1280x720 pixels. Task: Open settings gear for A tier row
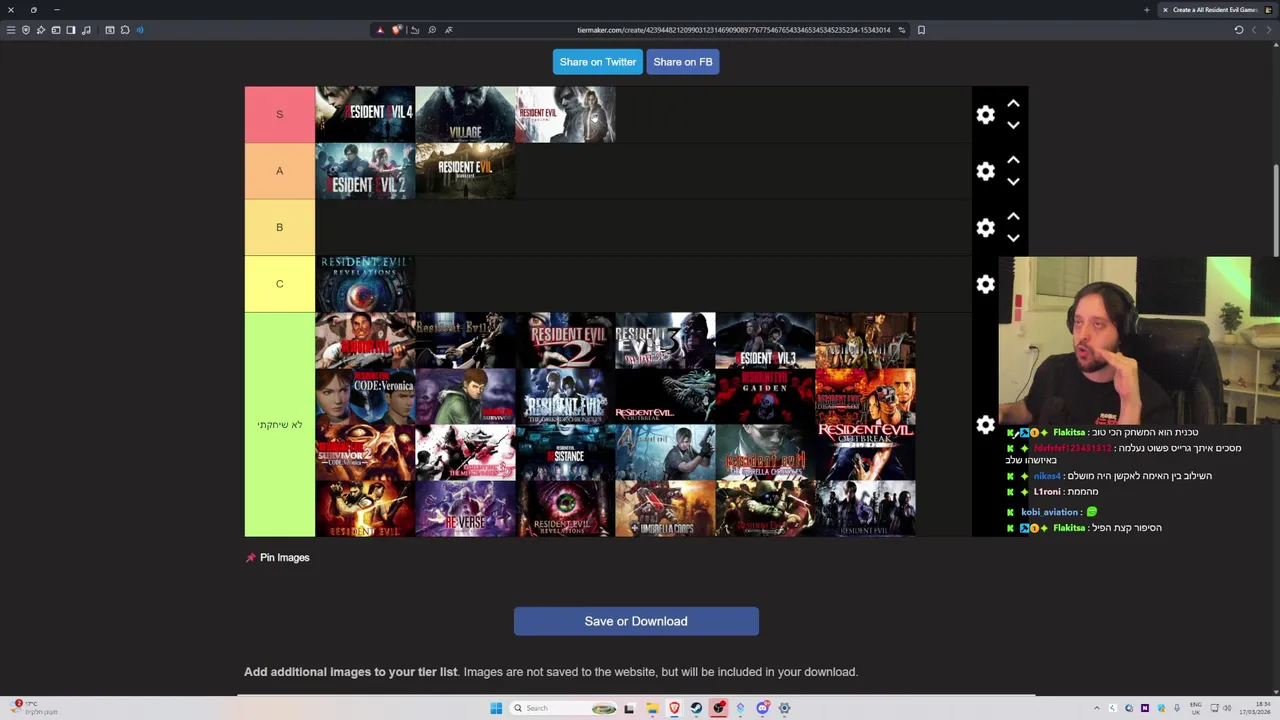(x=985, y=172)
